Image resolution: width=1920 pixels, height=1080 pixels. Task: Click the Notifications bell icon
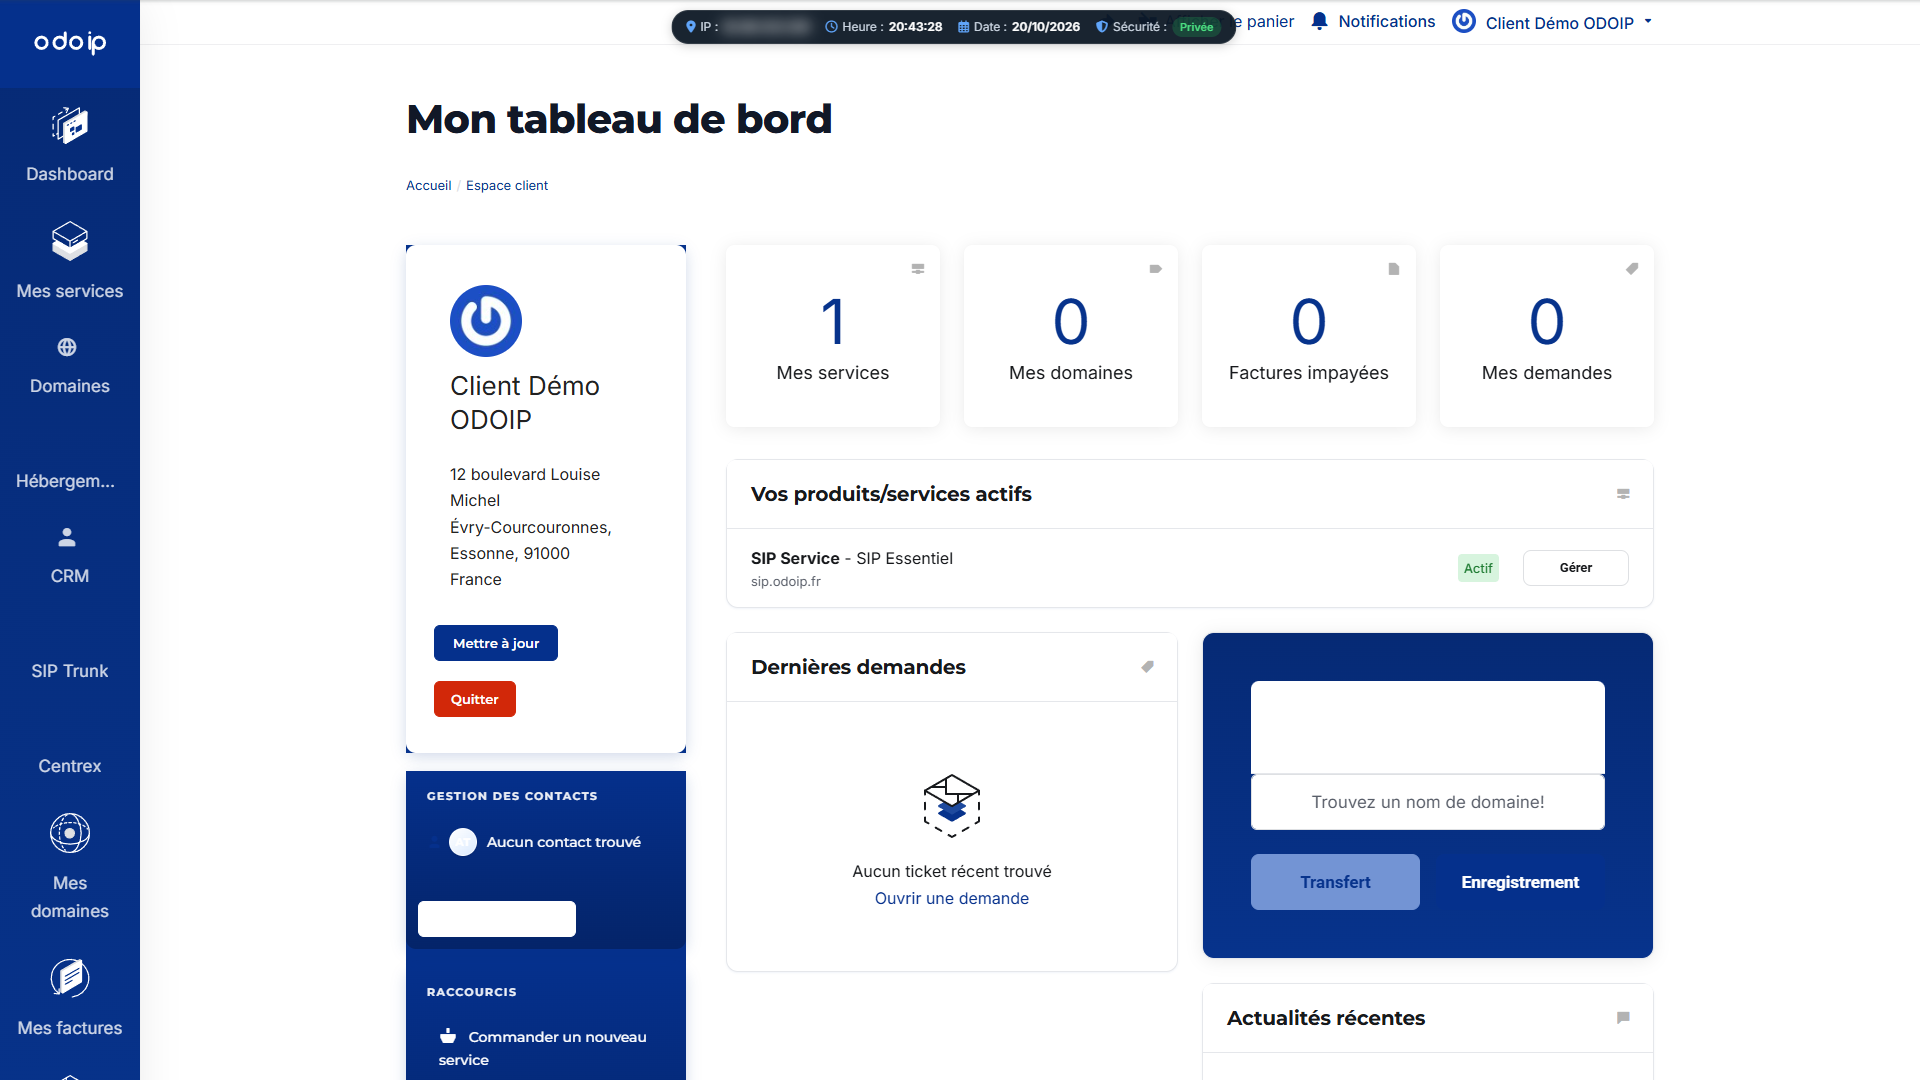tap(1319, 21)
